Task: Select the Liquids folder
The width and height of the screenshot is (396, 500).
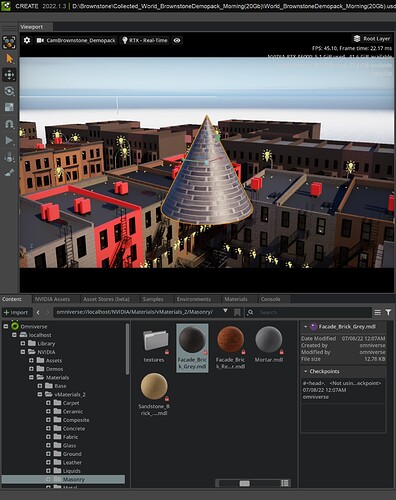Action: tap(71, 471)
